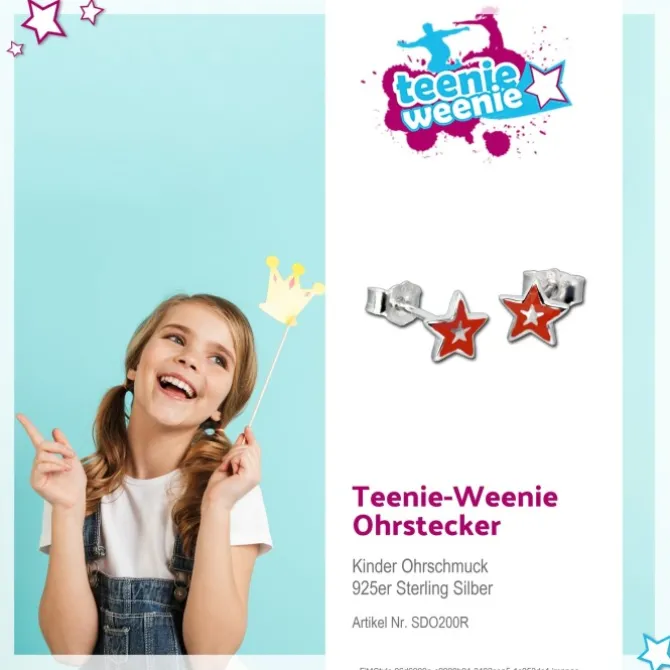Click the blue outlined star bottom right corner
This screenshot has width=670, height=670.
(x=656, y=653)
